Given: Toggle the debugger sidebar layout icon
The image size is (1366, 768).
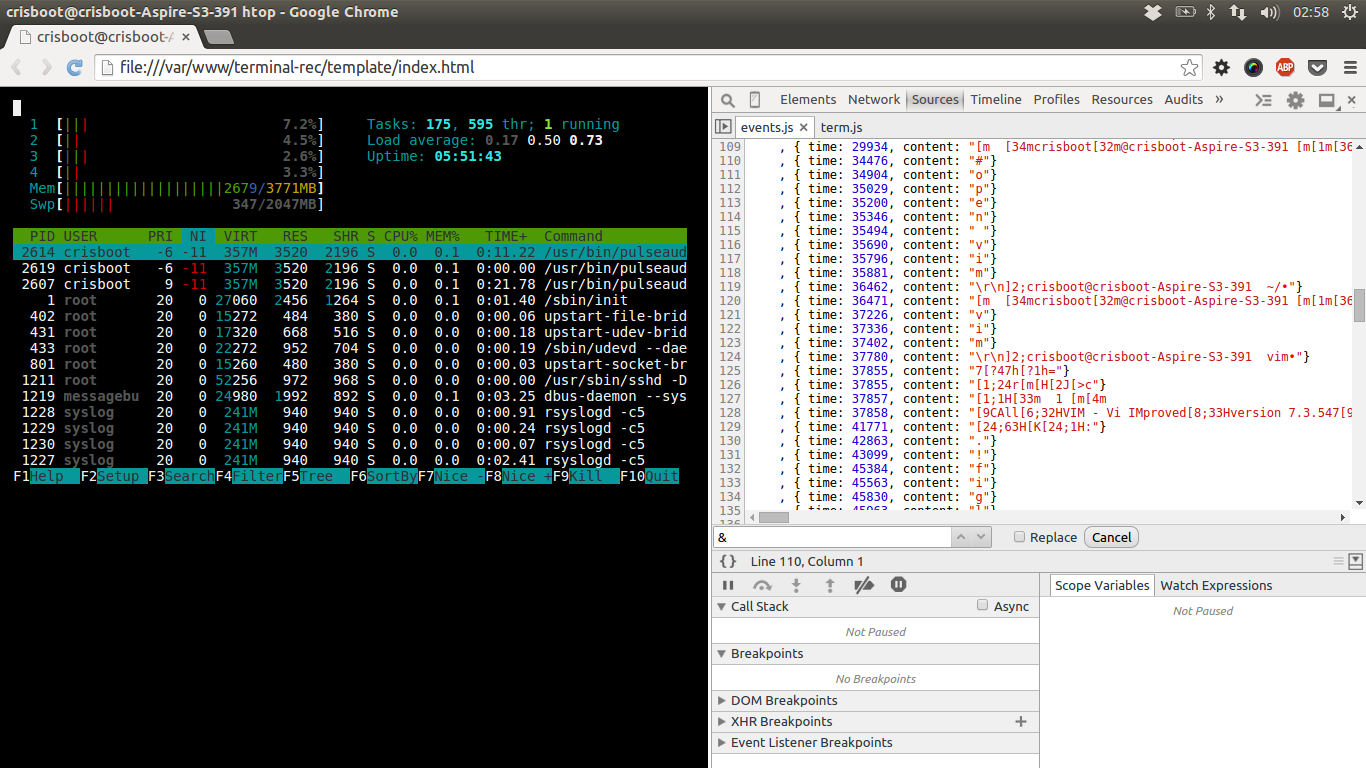Looking at the screenshot, I should (x=1356, y=561).
